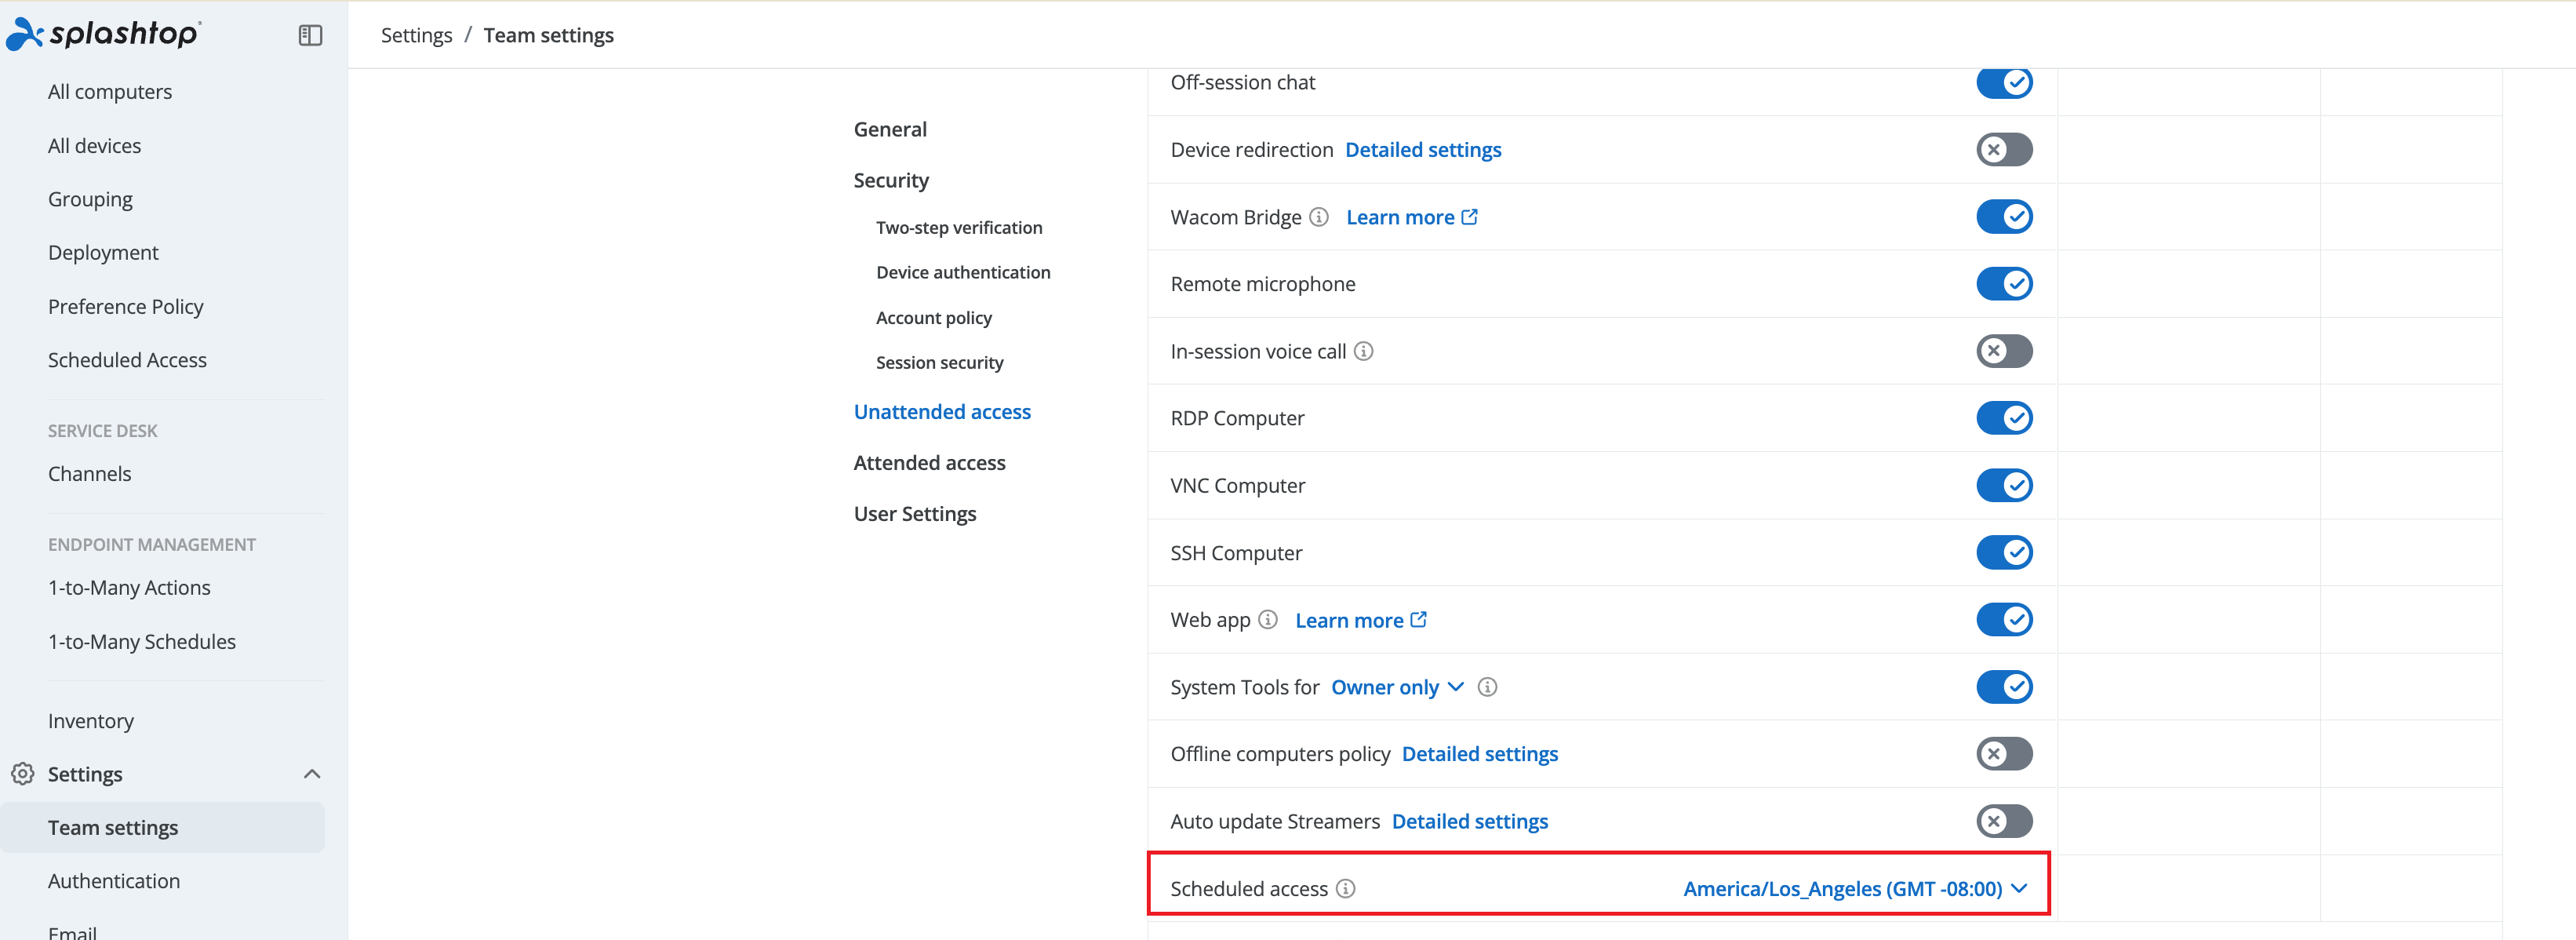
Task: Open Web app Learn more link
Action: 1360,620
